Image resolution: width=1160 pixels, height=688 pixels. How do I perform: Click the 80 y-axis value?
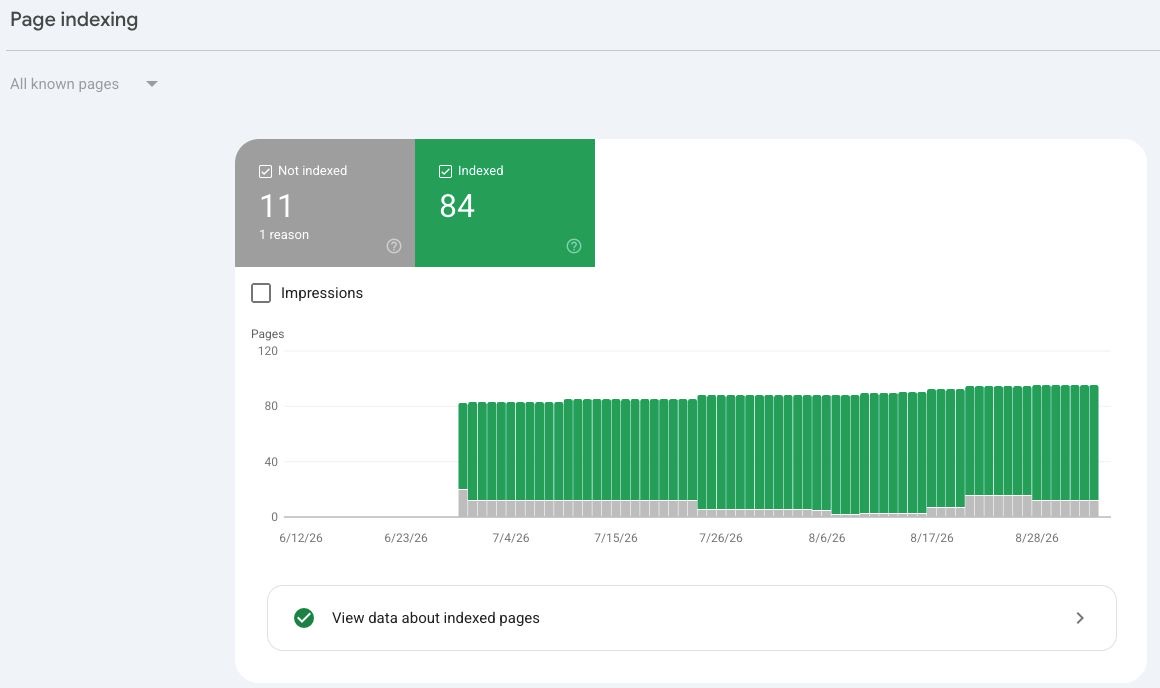(x=272, y=406)
